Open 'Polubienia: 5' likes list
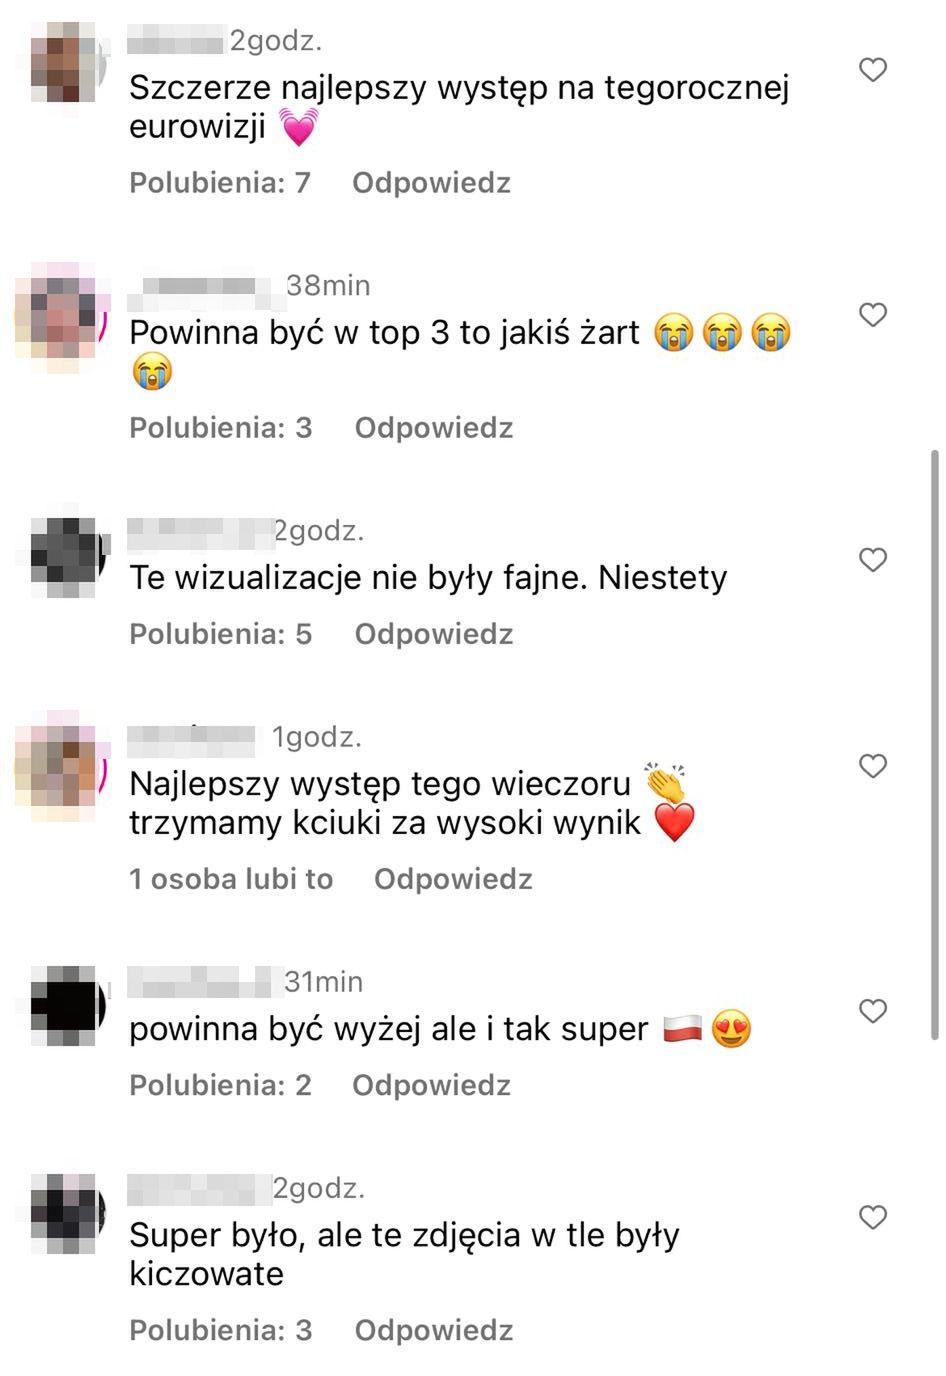 [x=221, y=634]
